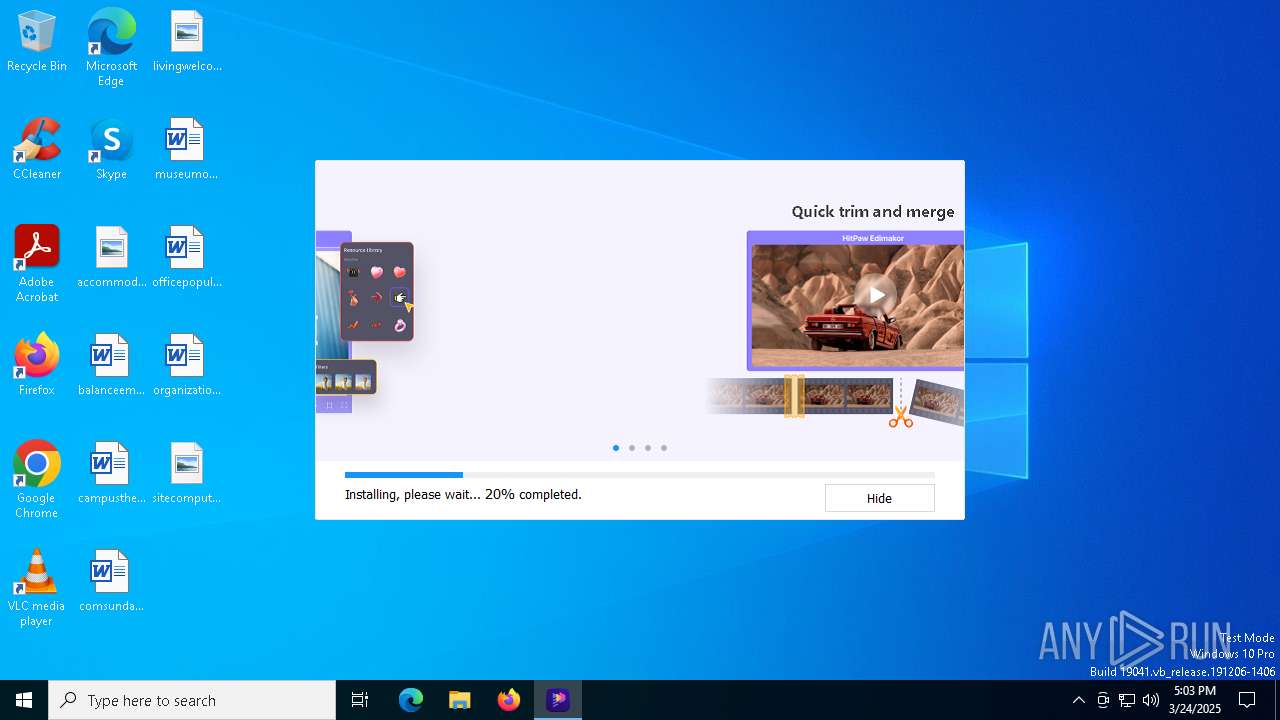1280x720 pixels.
Task: Open the Recycle Bin desktop icon
Action: coord(37,42)
